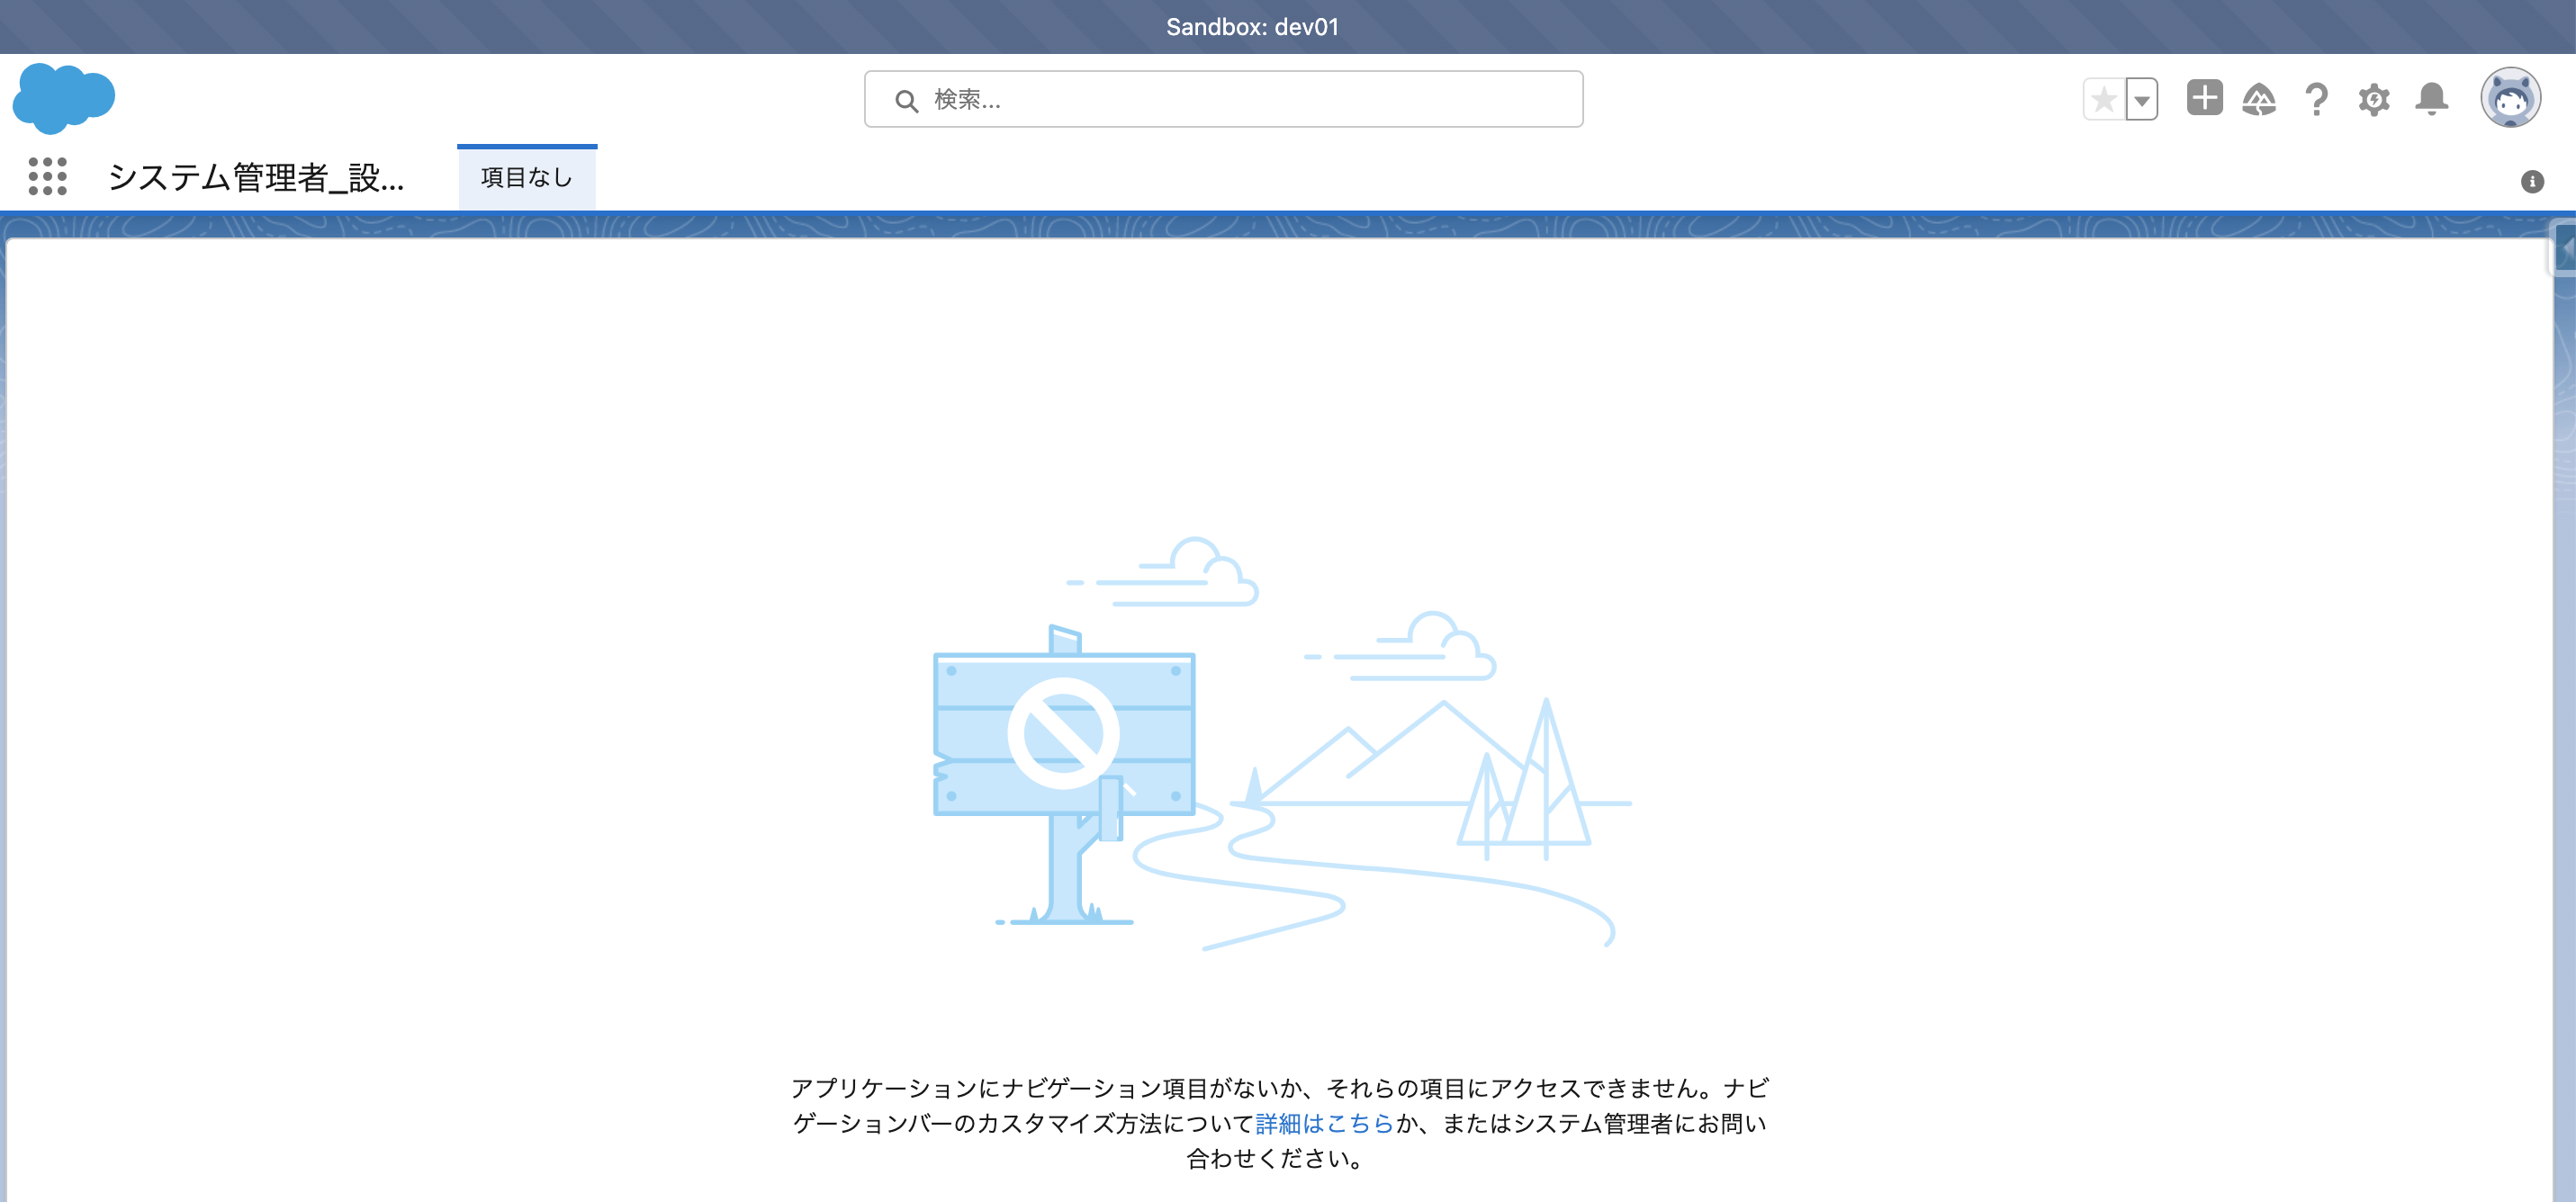Open the Guidance Center trailhead icon

click(x=2260, y=98)
